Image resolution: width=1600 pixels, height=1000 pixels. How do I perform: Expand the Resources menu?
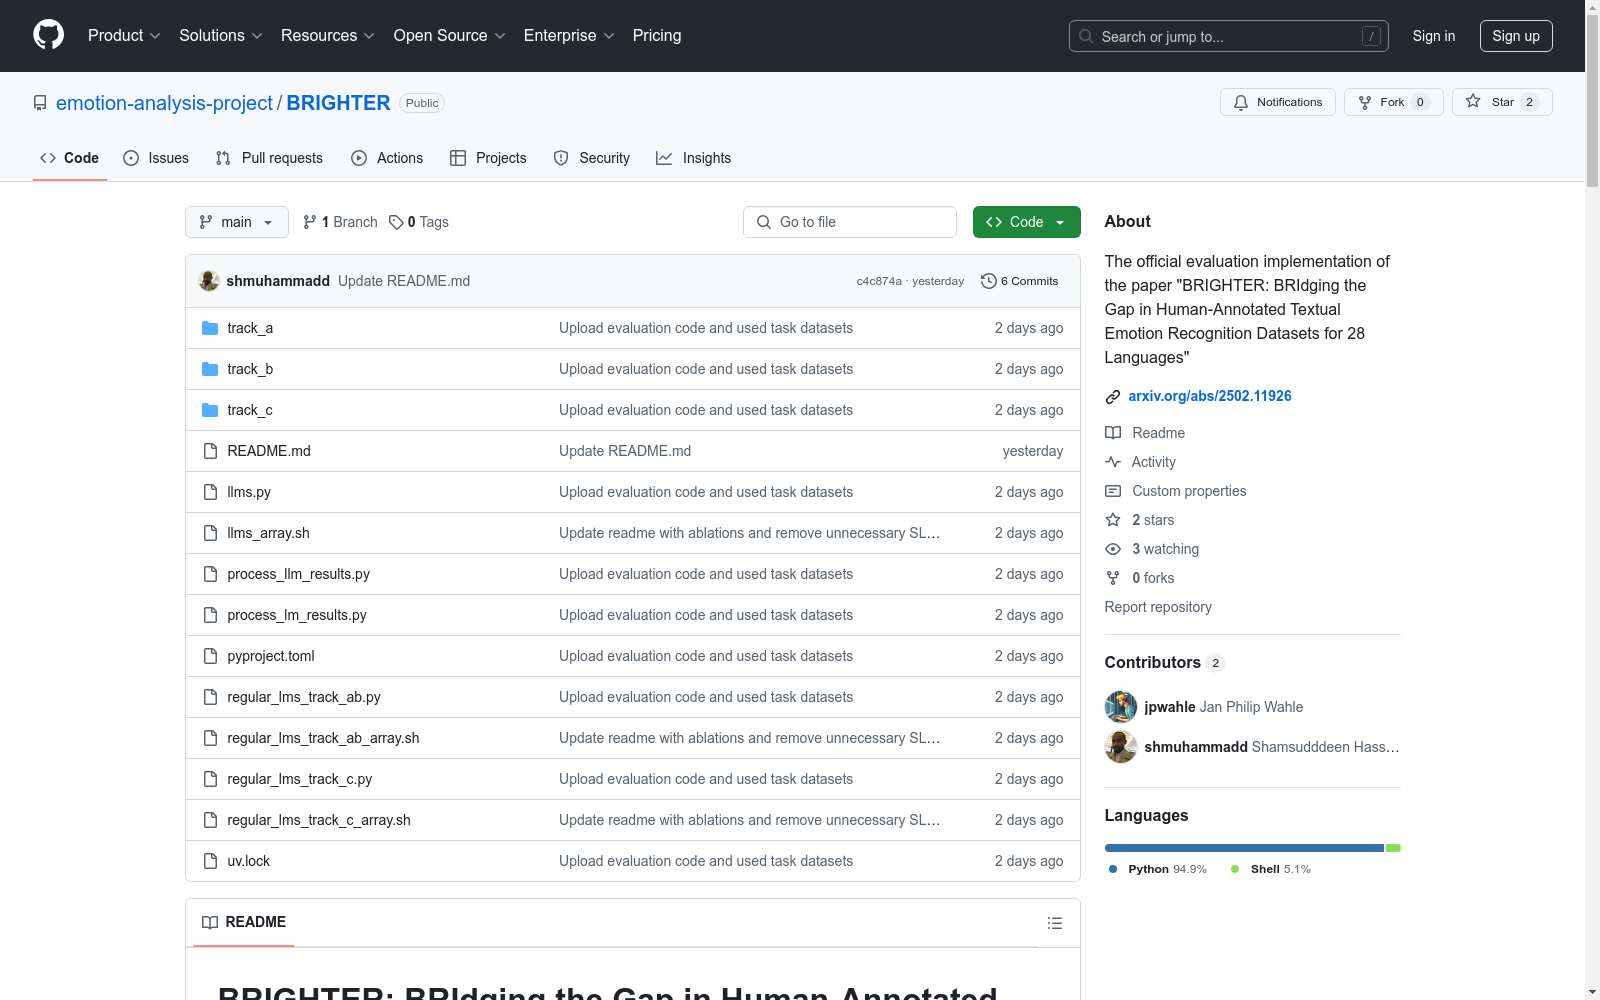point(328,36)
